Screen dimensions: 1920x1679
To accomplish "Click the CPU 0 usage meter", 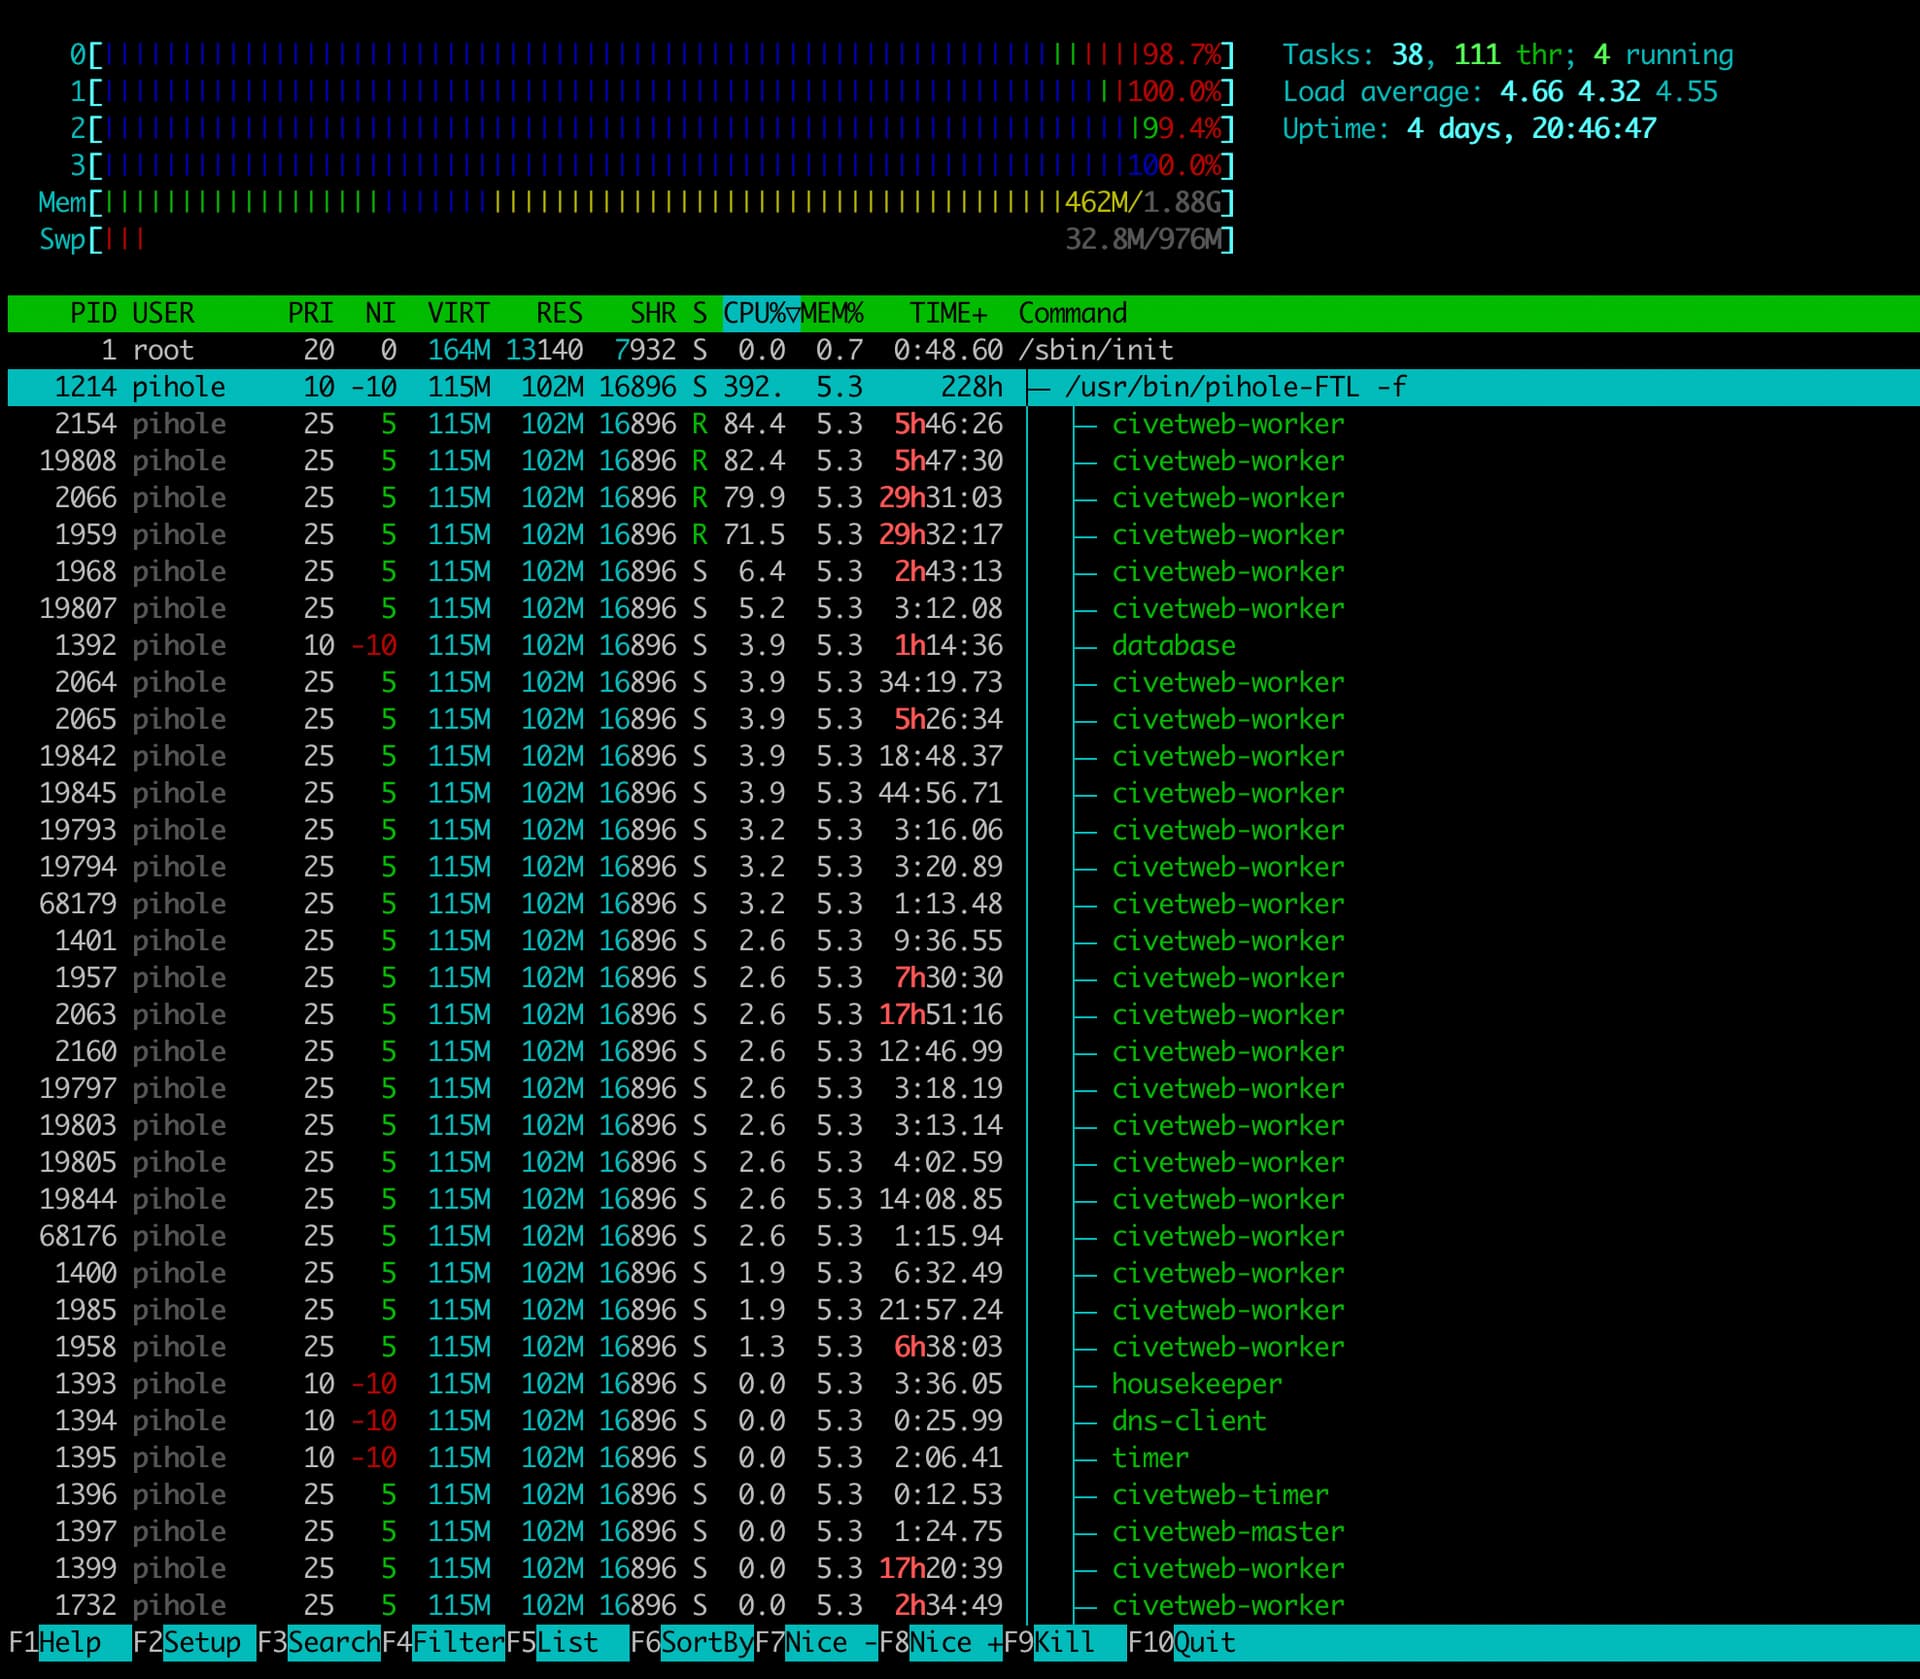I will coord(660,55).
